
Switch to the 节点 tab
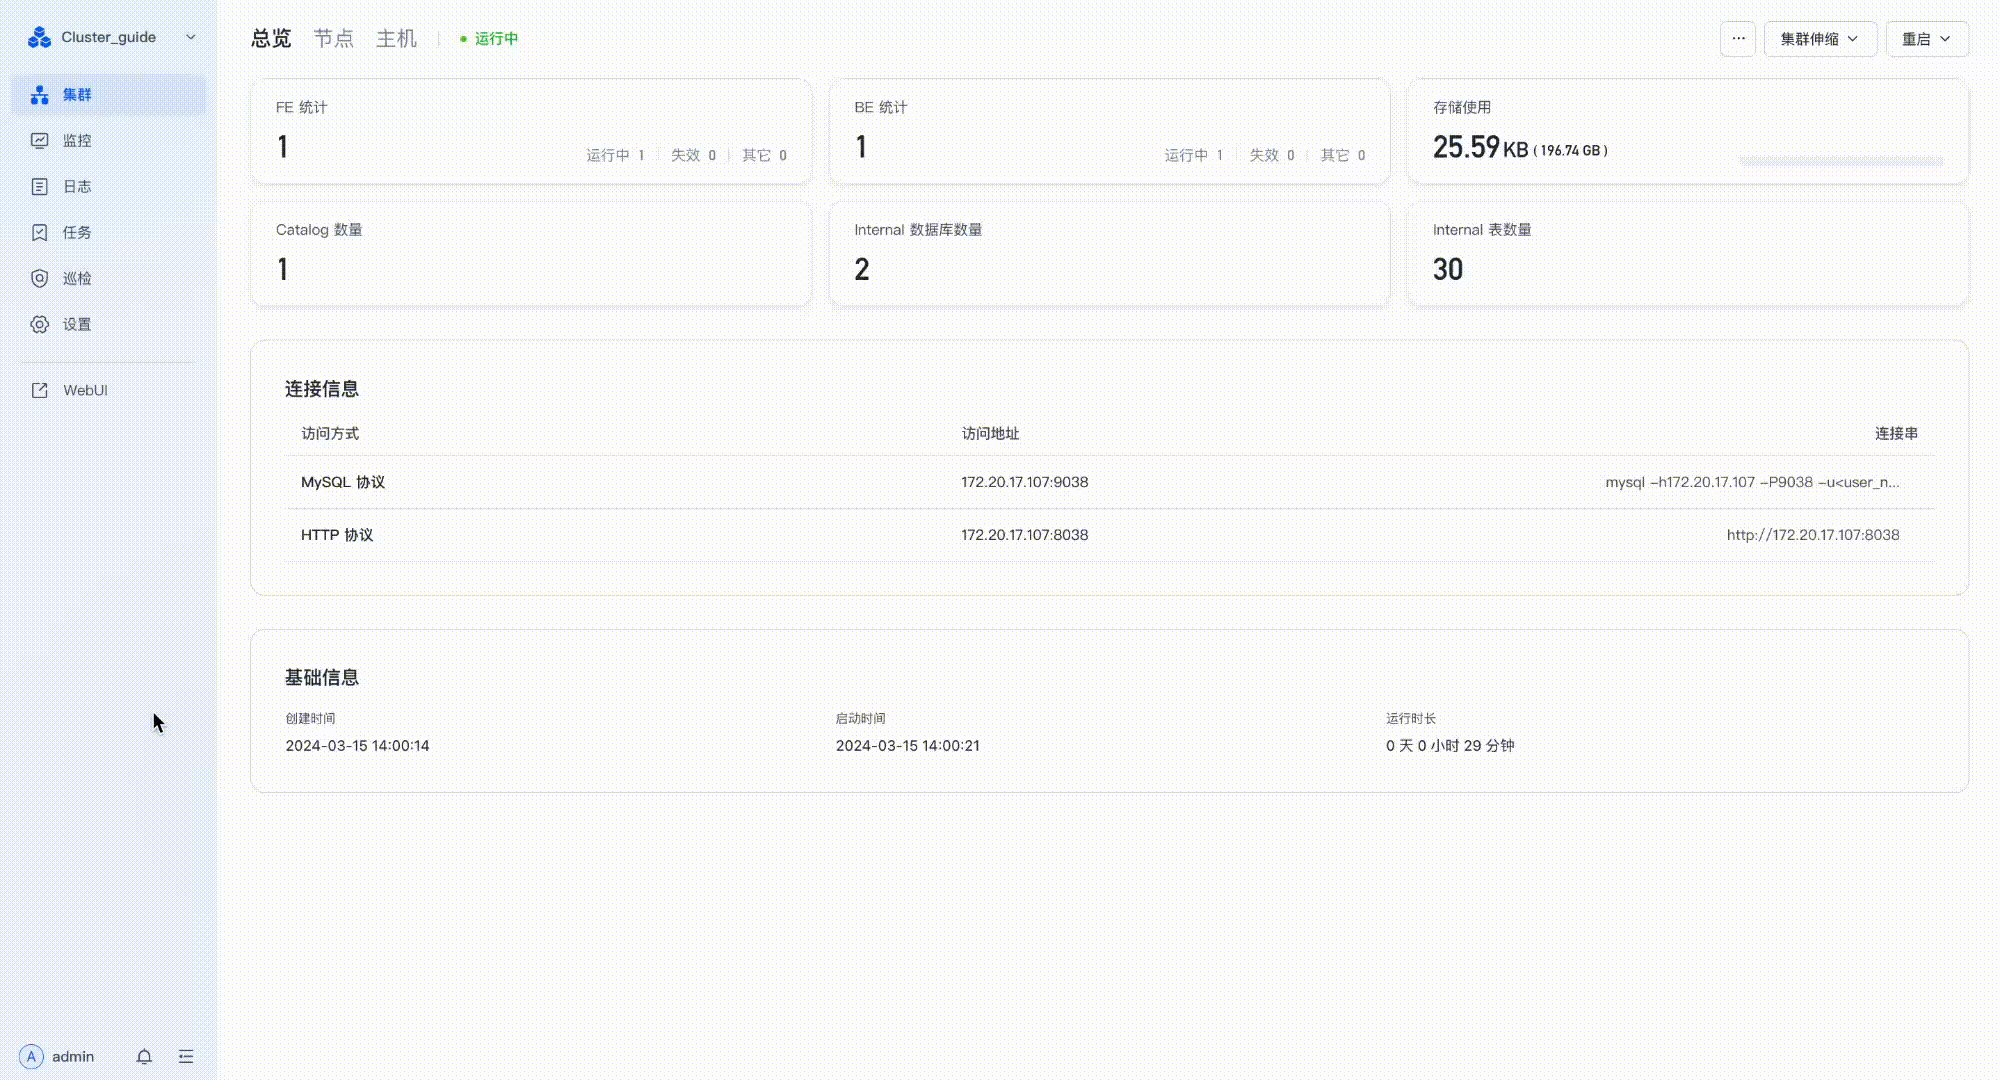tap(333, 39)
